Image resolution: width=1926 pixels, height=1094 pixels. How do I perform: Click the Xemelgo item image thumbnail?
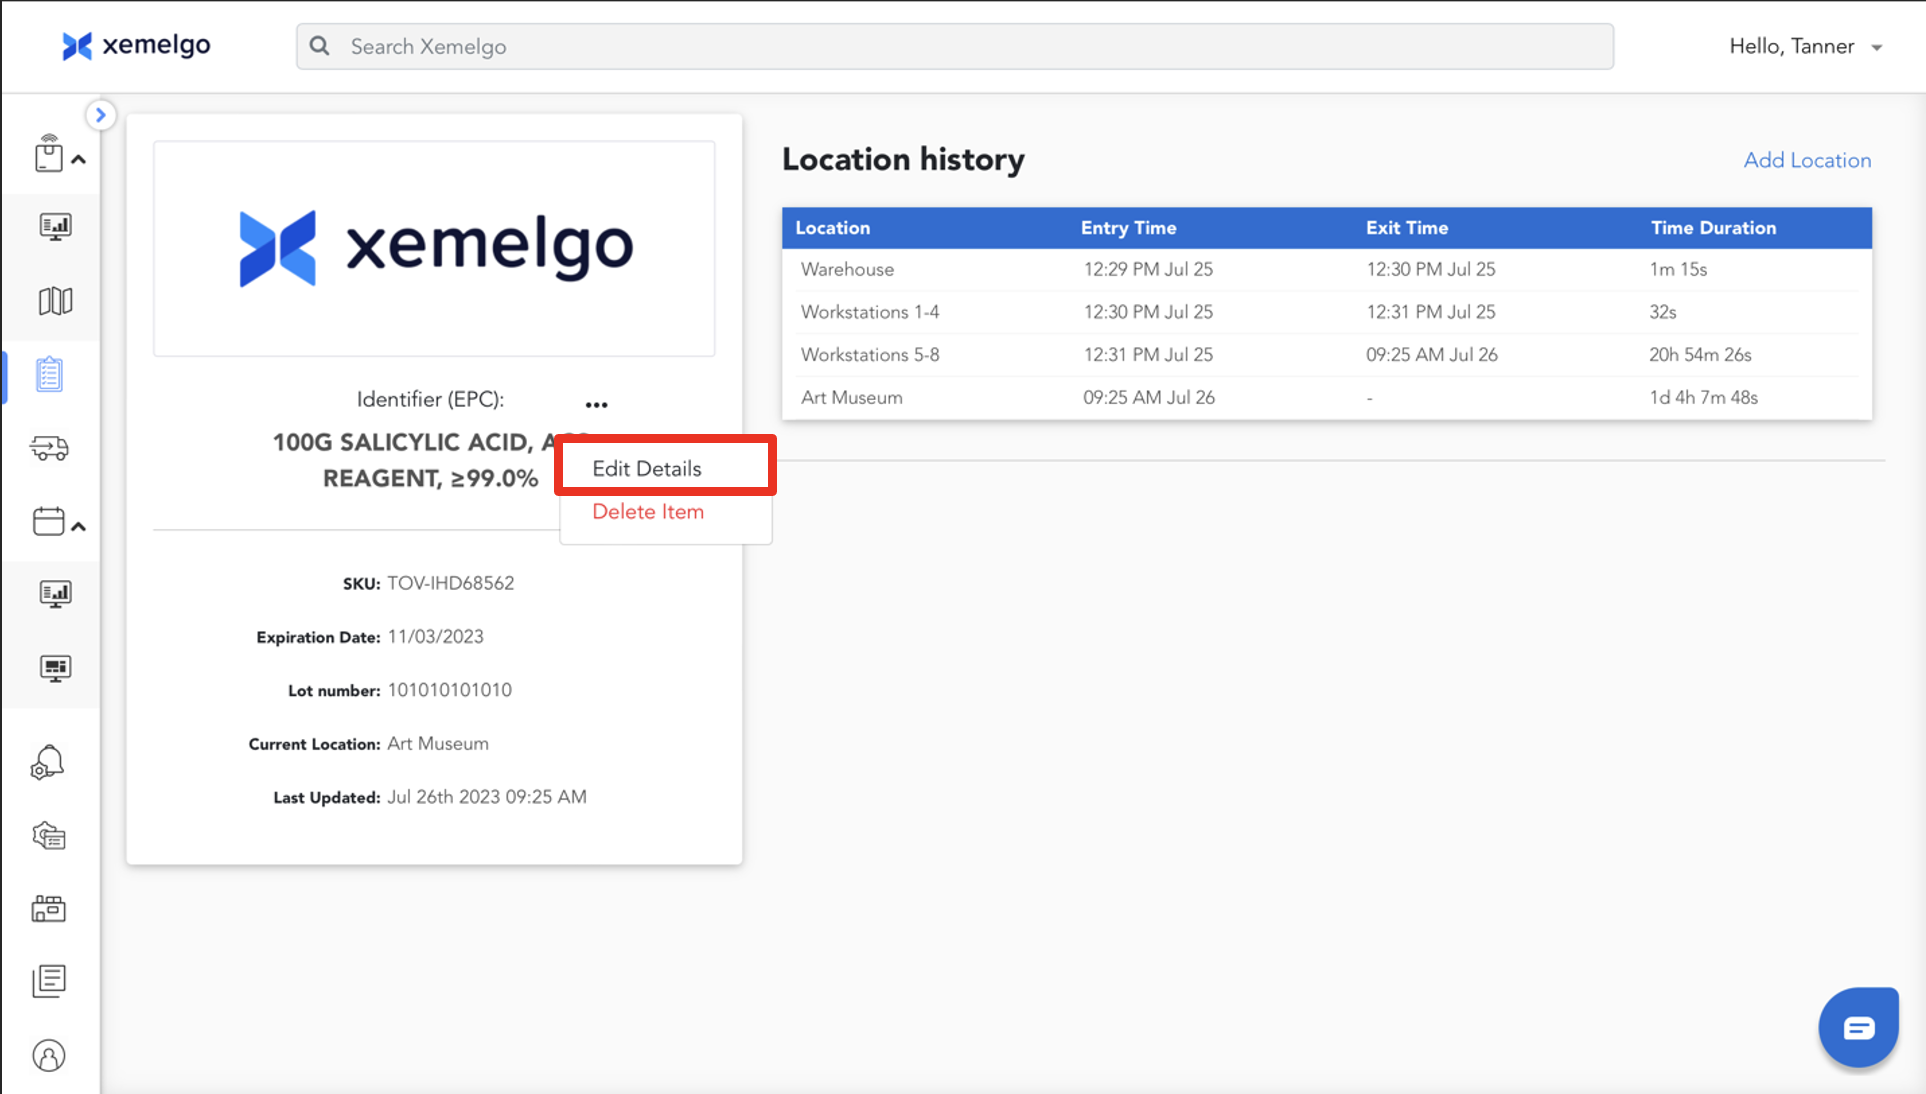pyautogui.click(x=434, y=248)
